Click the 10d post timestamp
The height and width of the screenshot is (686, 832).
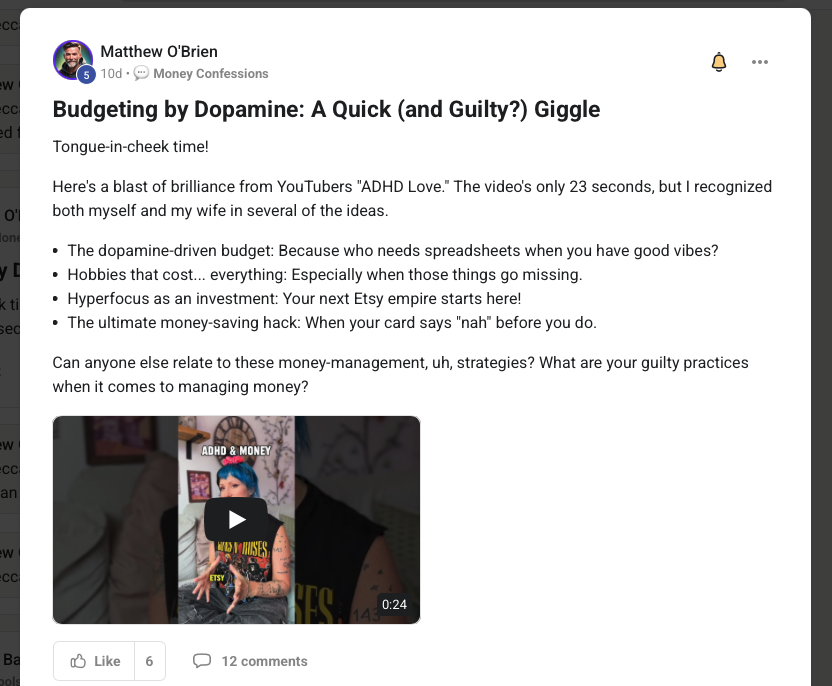tap(111, 74)
